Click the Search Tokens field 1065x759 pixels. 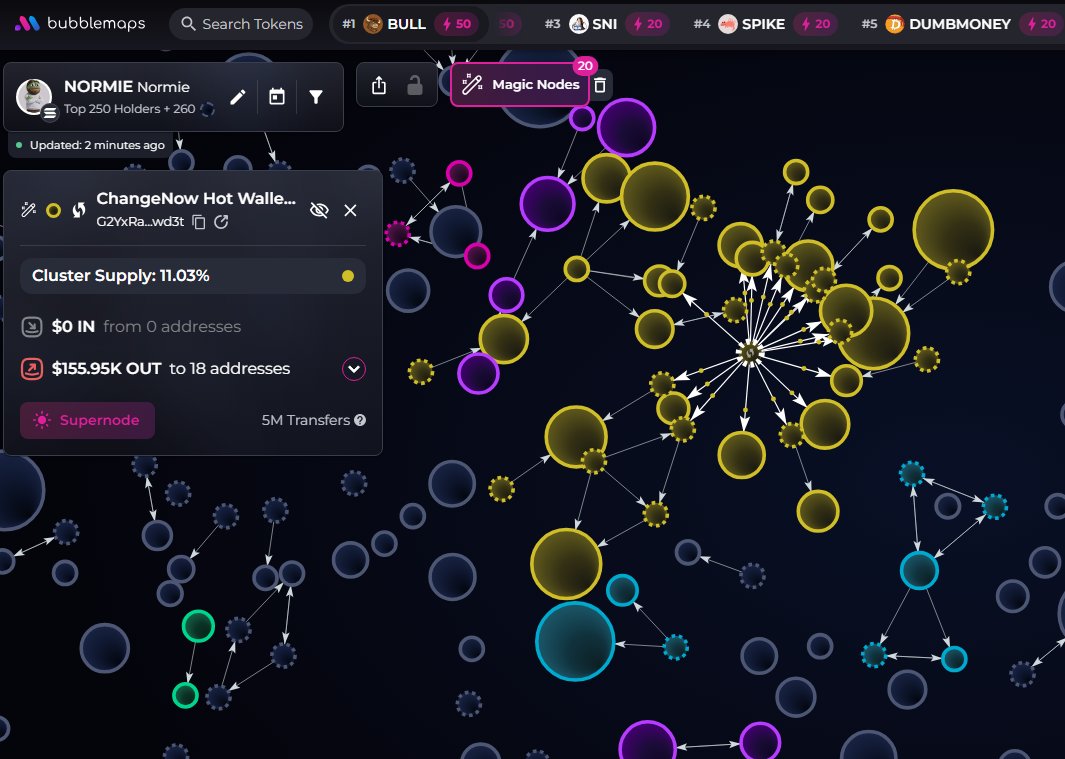coord(240,23)
